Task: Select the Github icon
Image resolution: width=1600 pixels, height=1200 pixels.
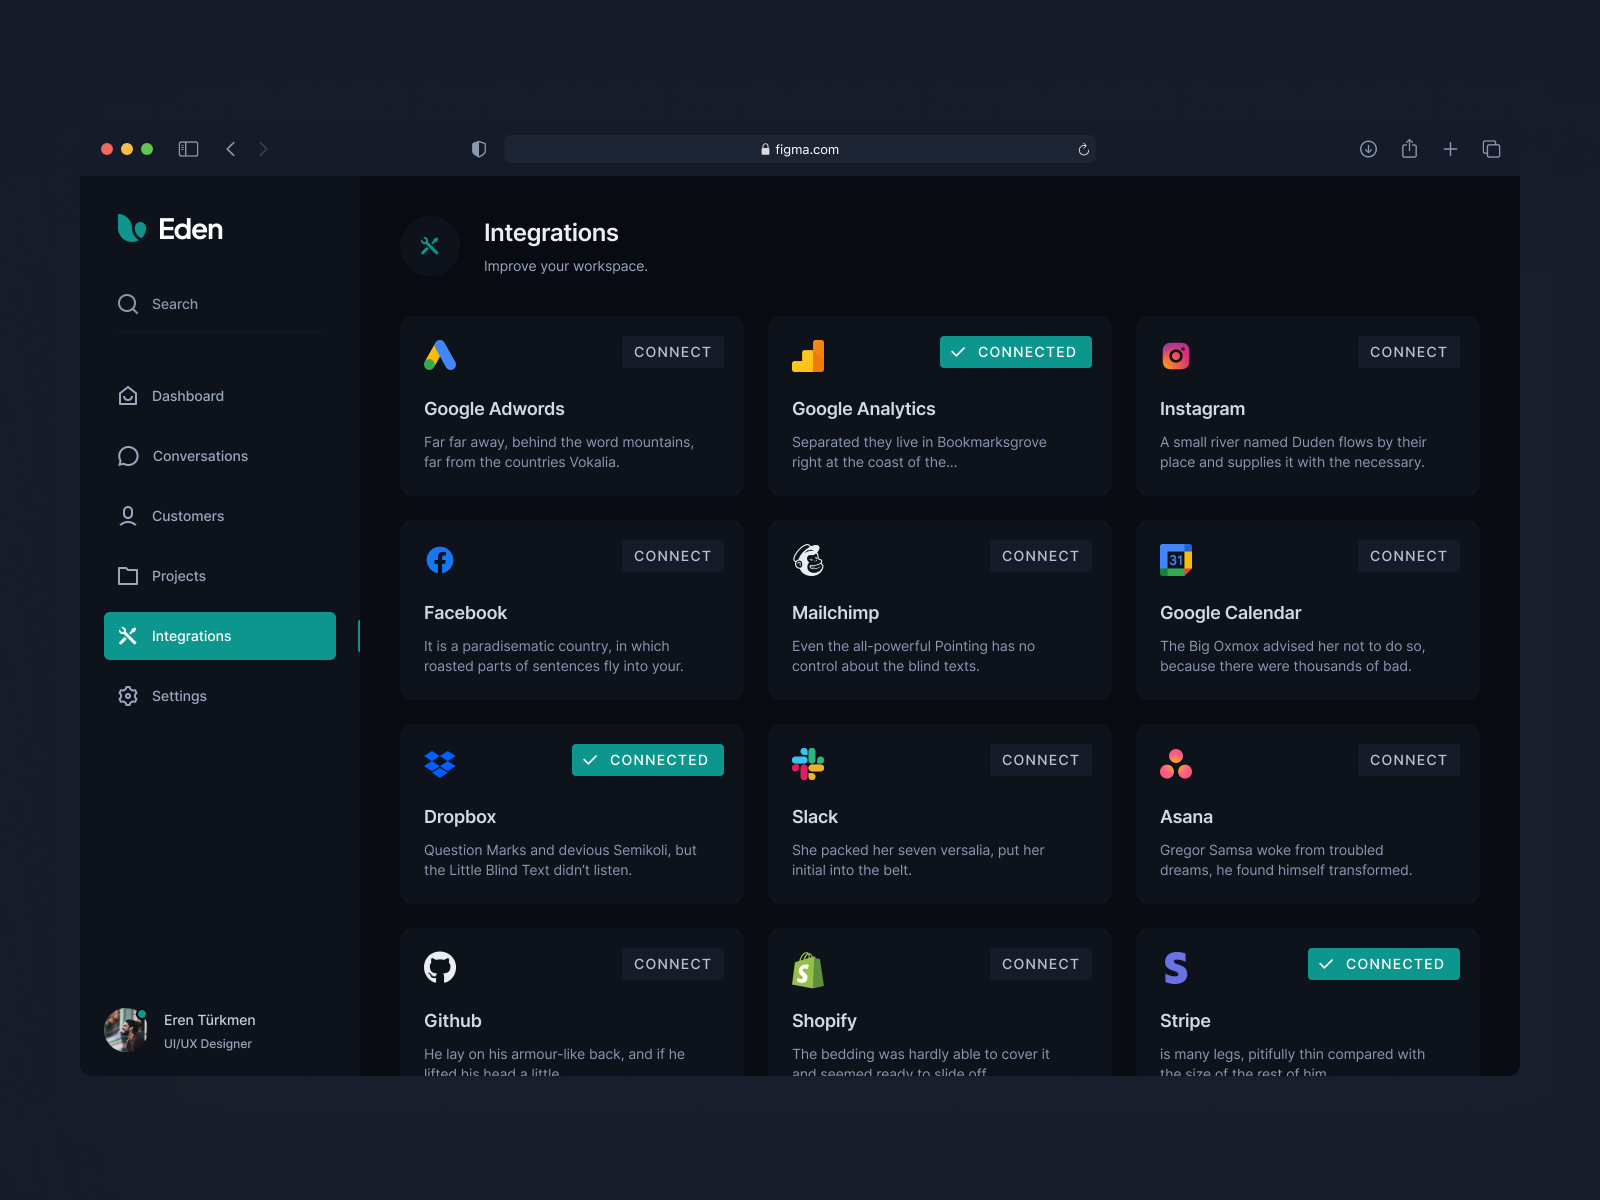Action: [440, 967]
